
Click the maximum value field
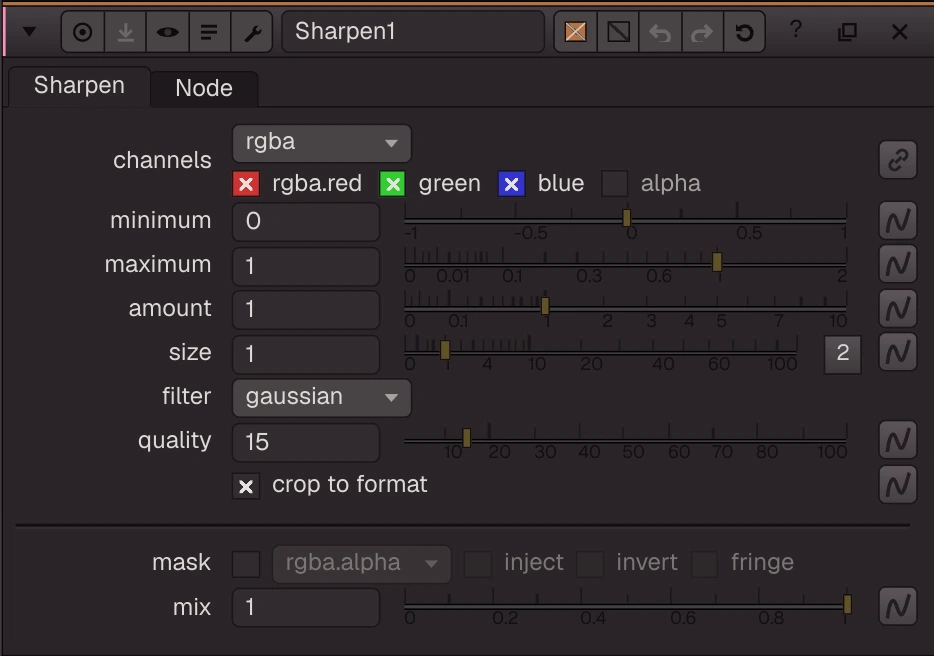tap(306, 266)
